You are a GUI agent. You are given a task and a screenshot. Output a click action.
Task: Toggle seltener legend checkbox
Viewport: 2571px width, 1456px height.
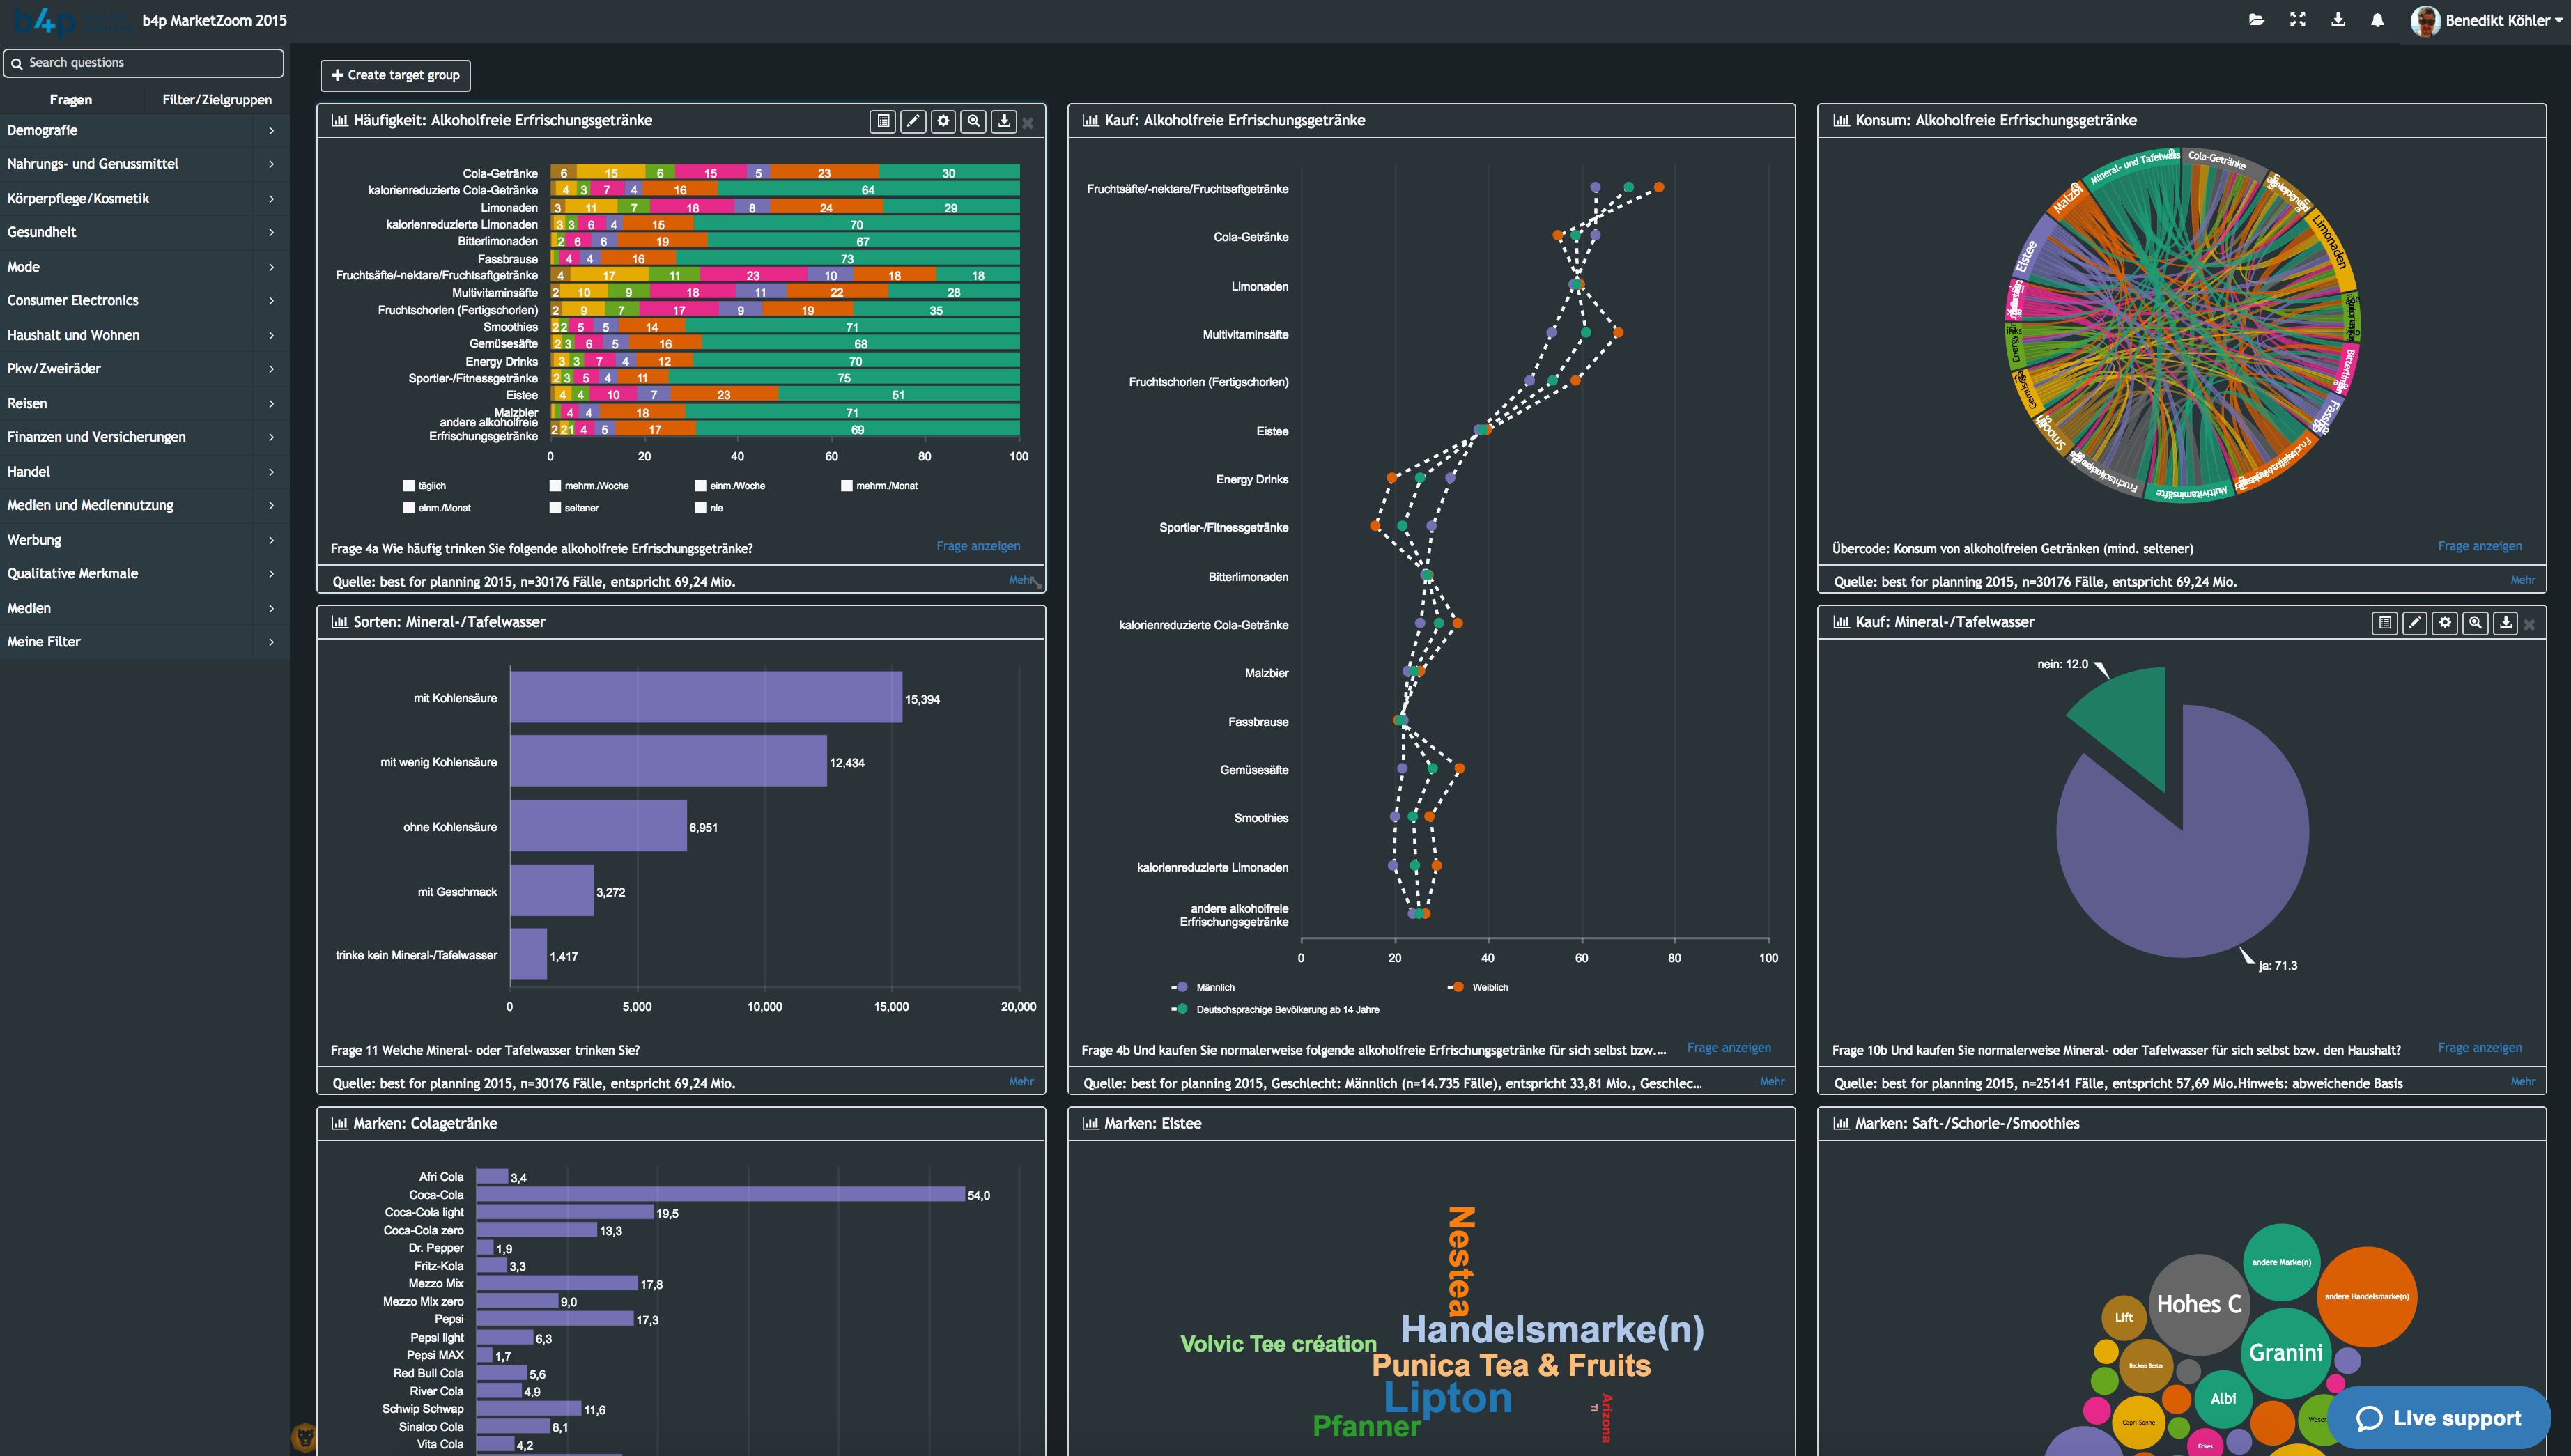coord(555,508)
